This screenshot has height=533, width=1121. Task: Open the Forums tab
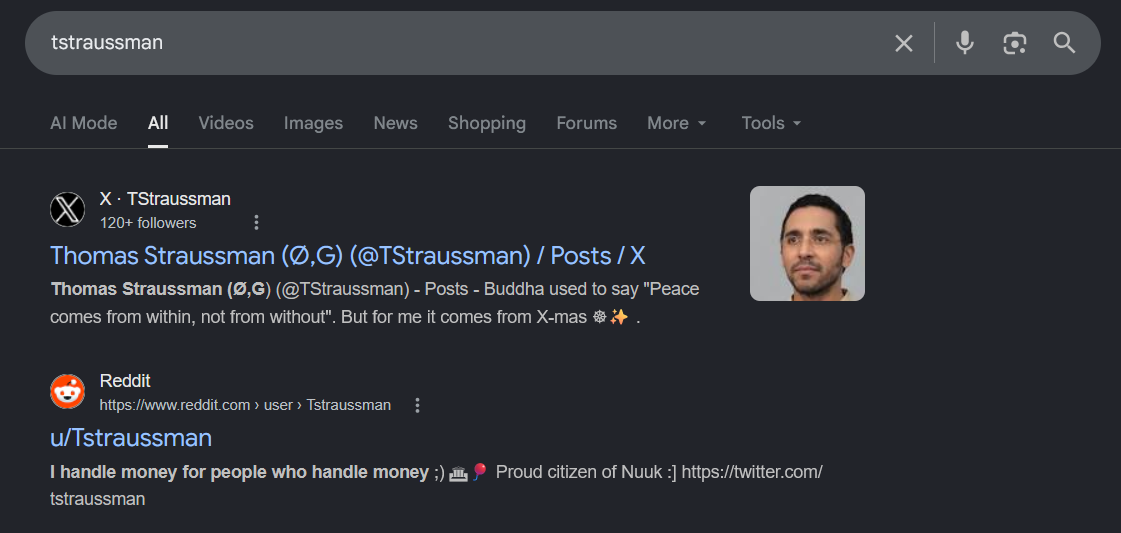coord(586,123)
